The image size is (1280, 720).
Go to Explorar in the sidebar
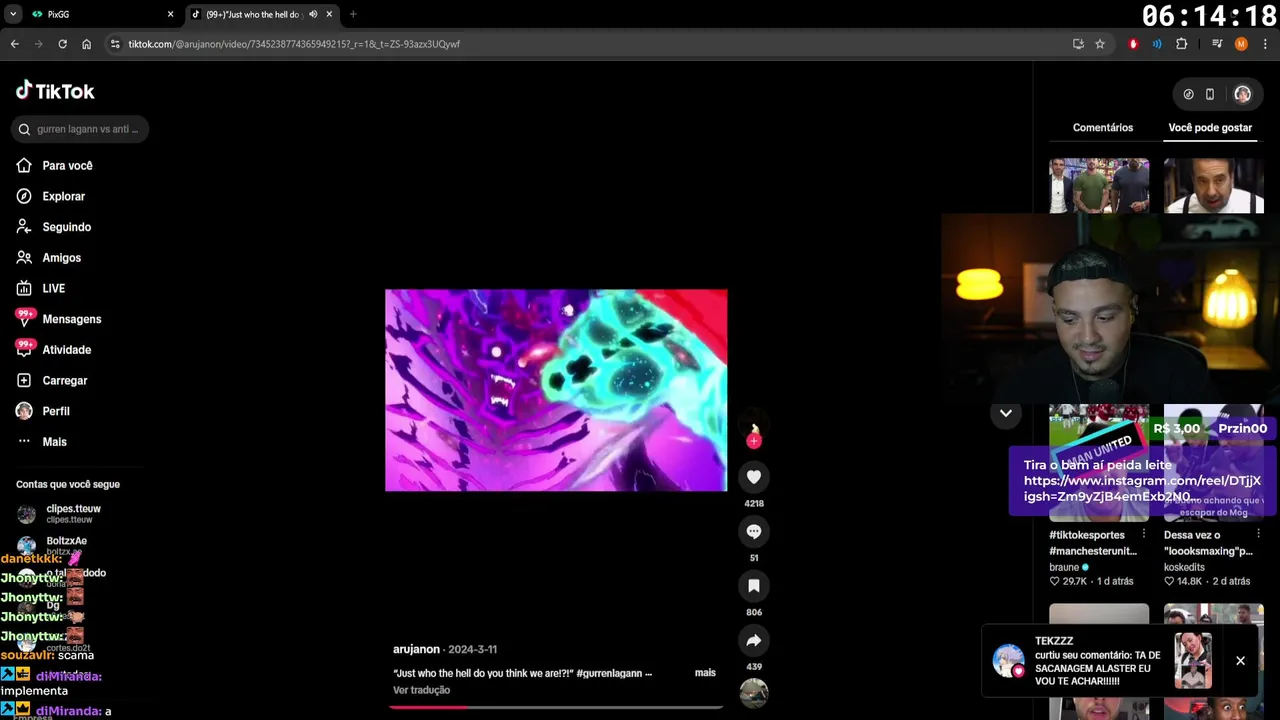tap(63, 197)
